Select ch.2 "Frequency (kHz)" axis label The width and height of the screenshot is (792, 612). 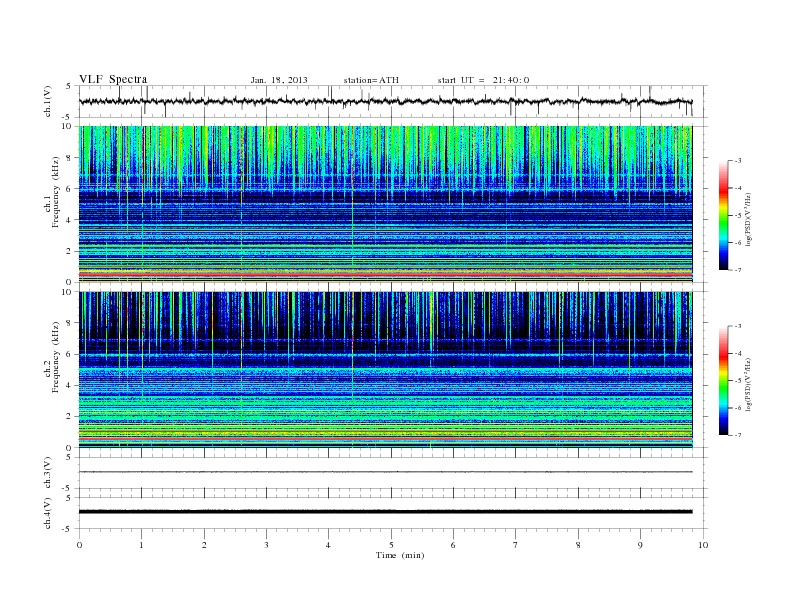click(x=56, y=356)
